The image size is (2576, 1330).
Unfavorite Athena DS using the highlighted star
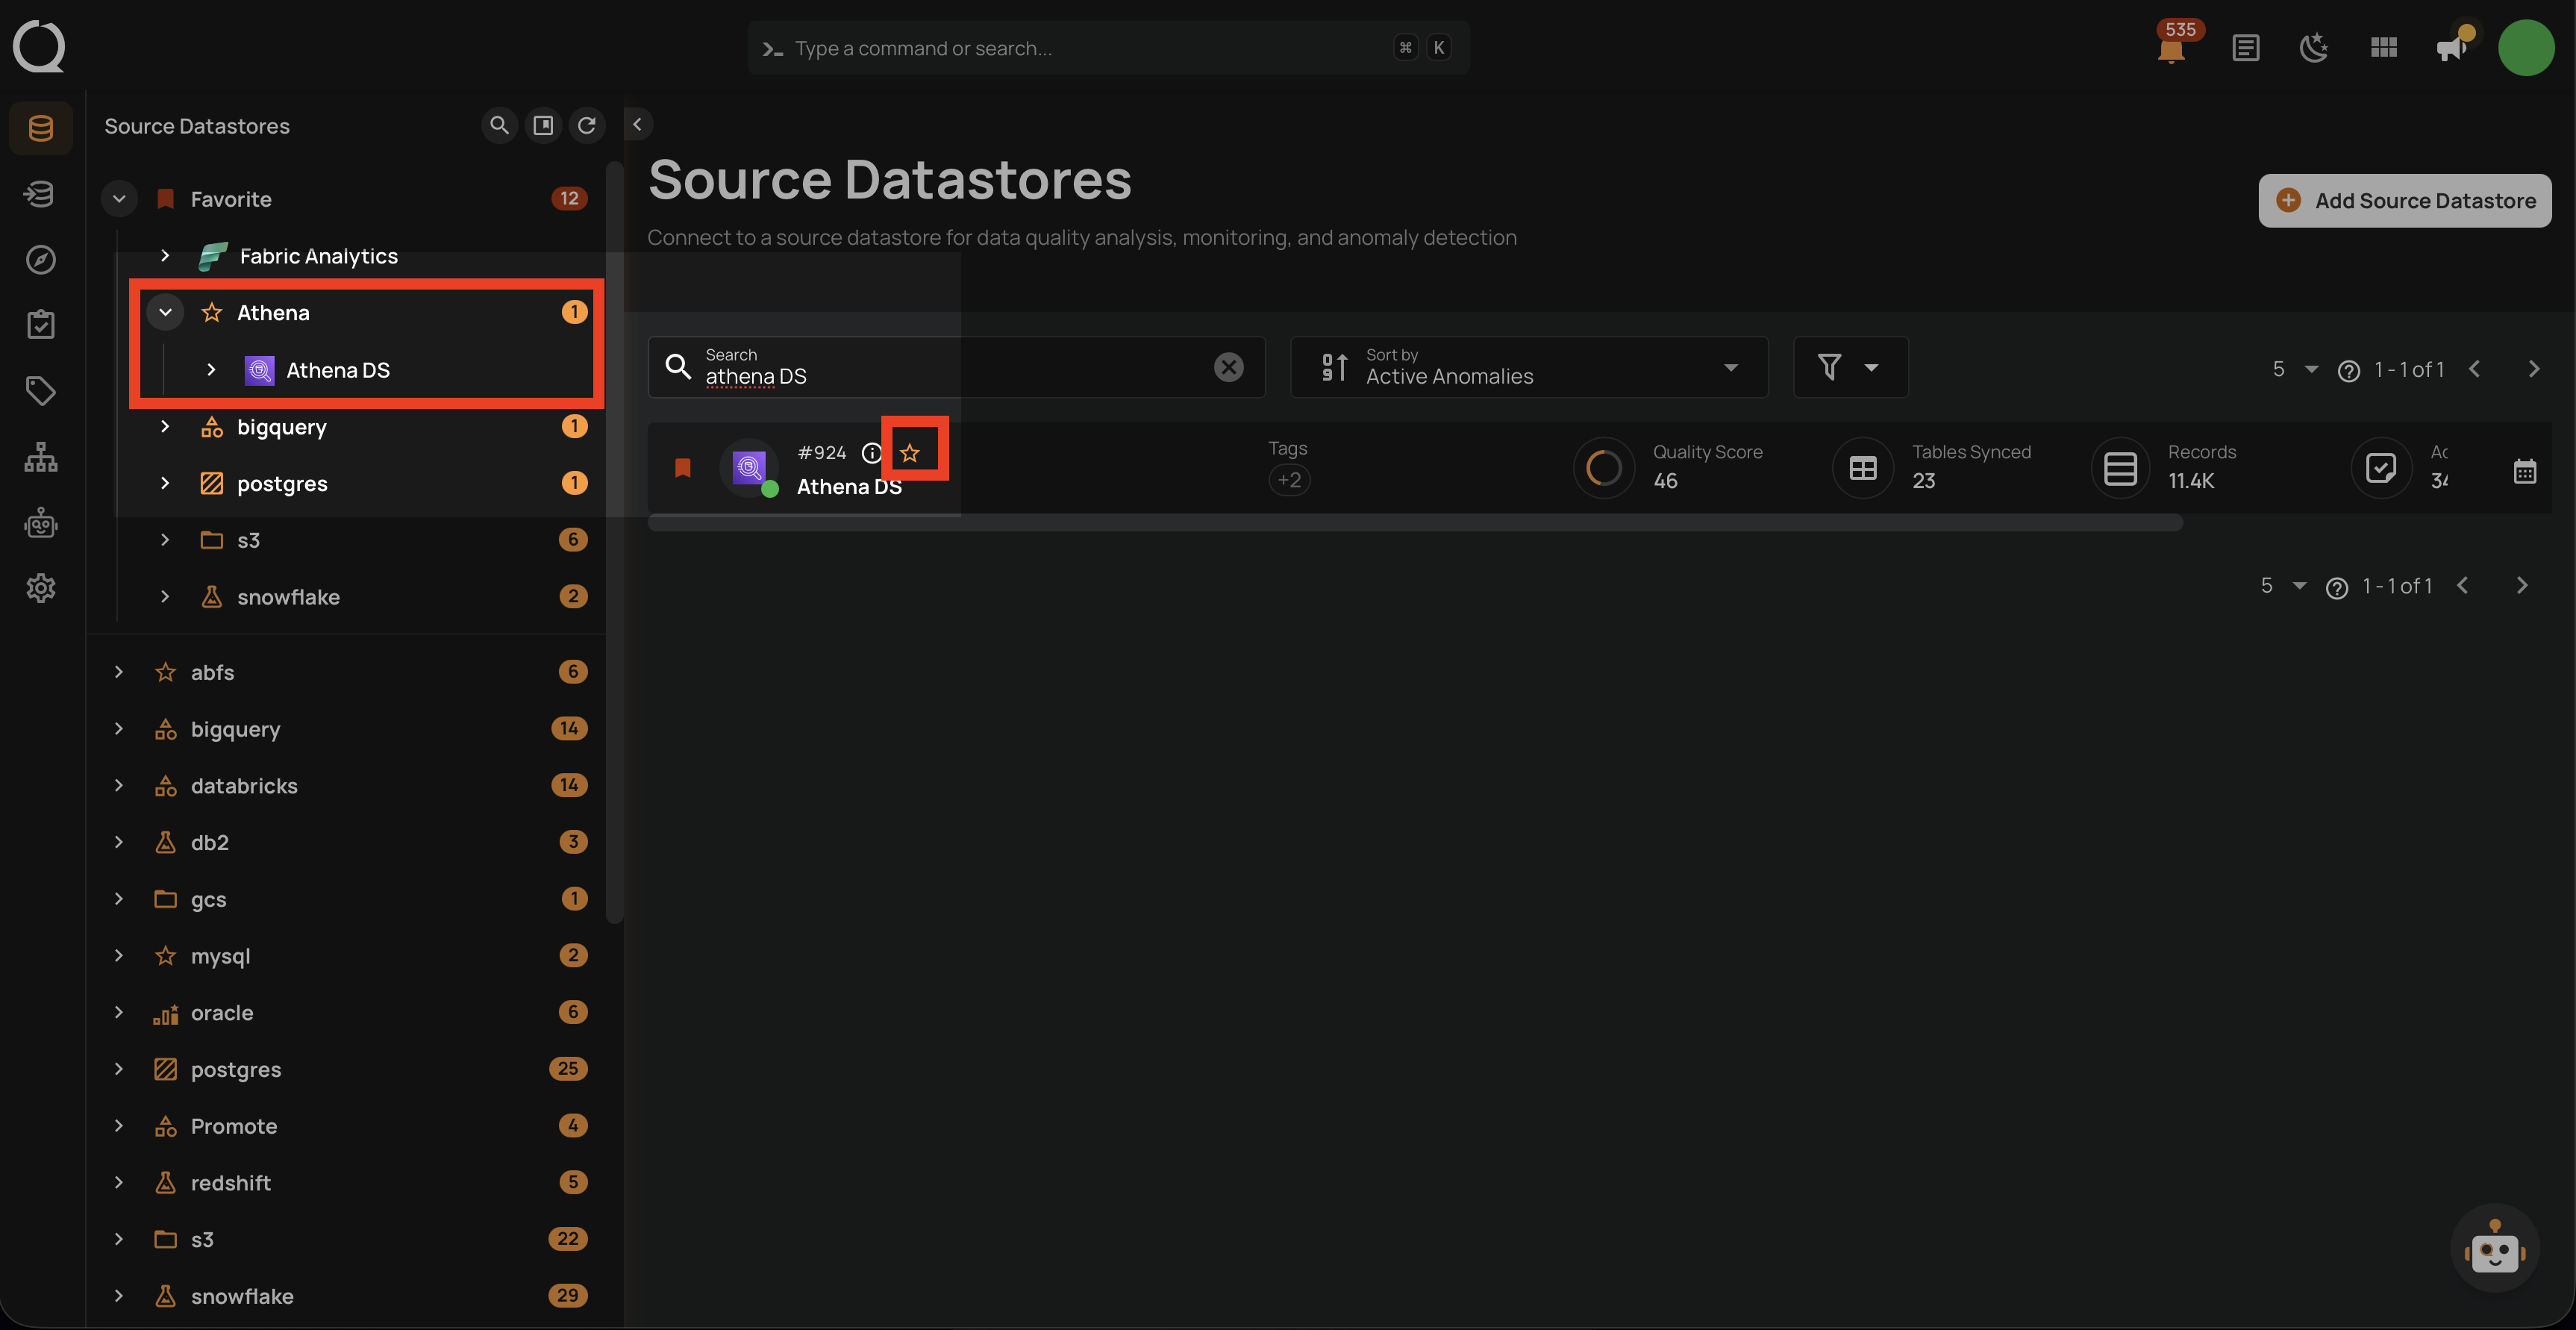[910, 452]
